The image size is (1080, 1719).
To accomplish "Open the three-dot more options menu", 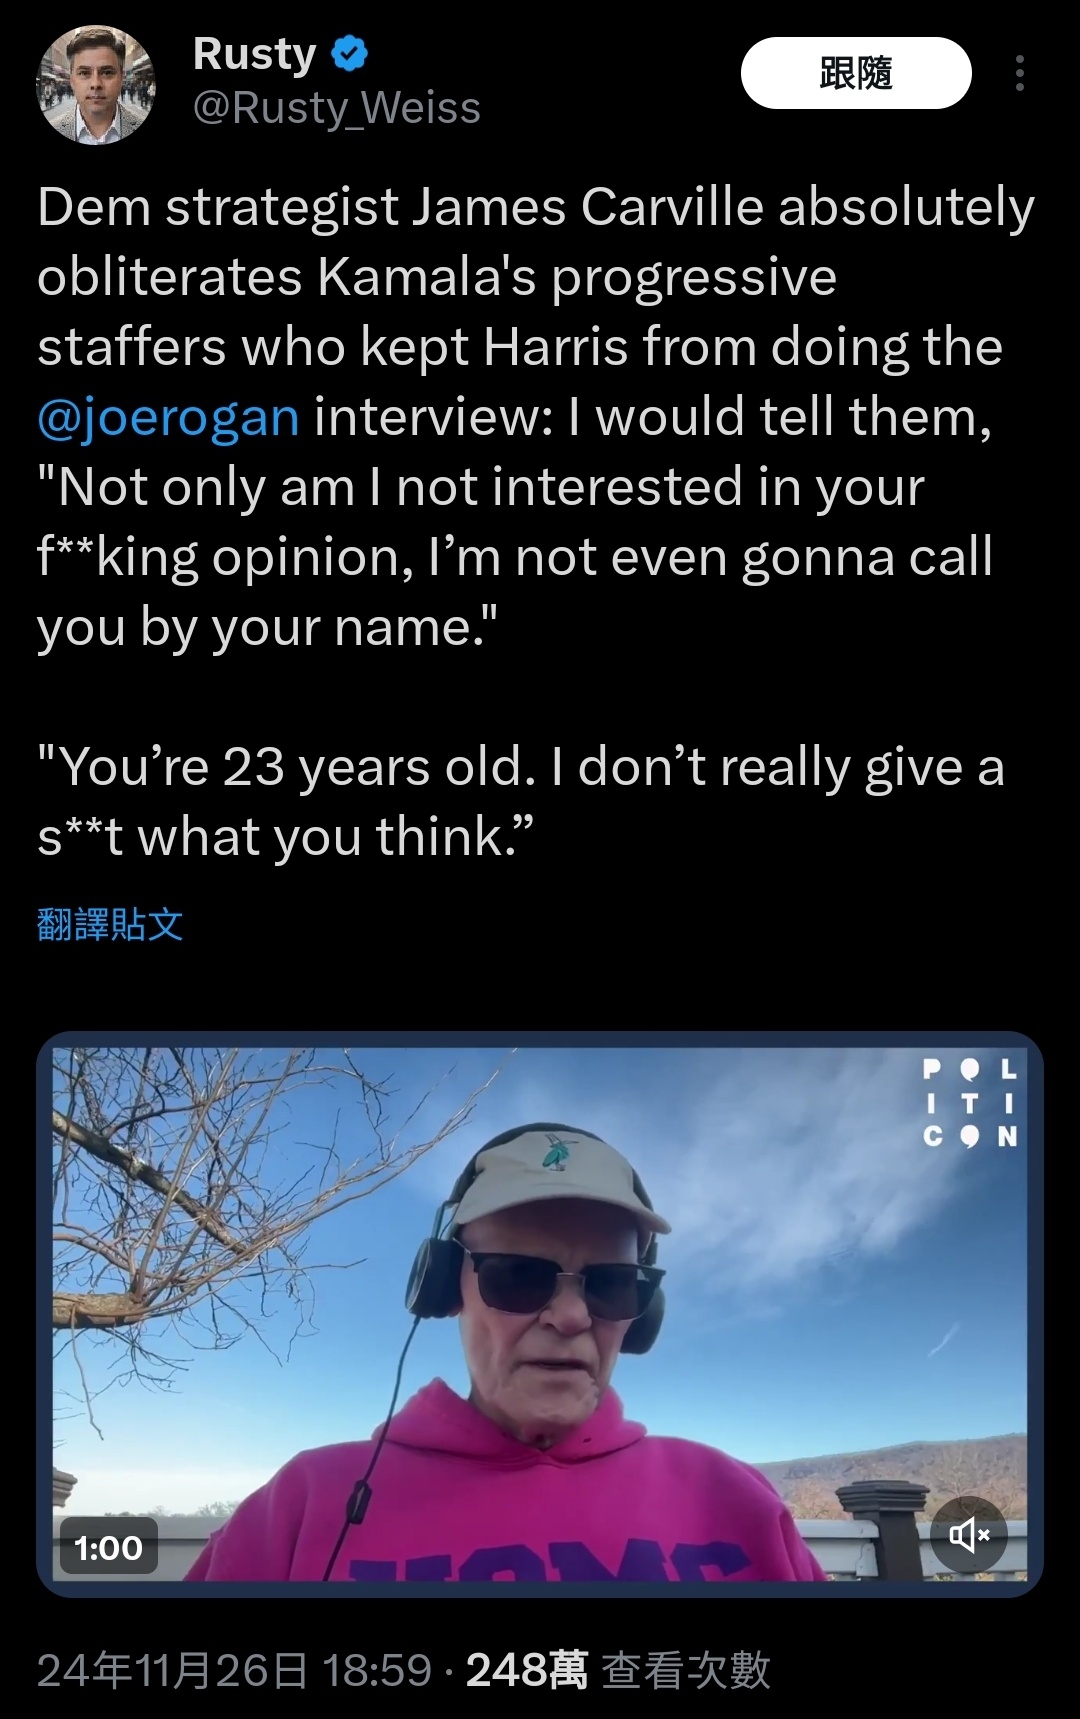I will click(x=1019, y=73).
